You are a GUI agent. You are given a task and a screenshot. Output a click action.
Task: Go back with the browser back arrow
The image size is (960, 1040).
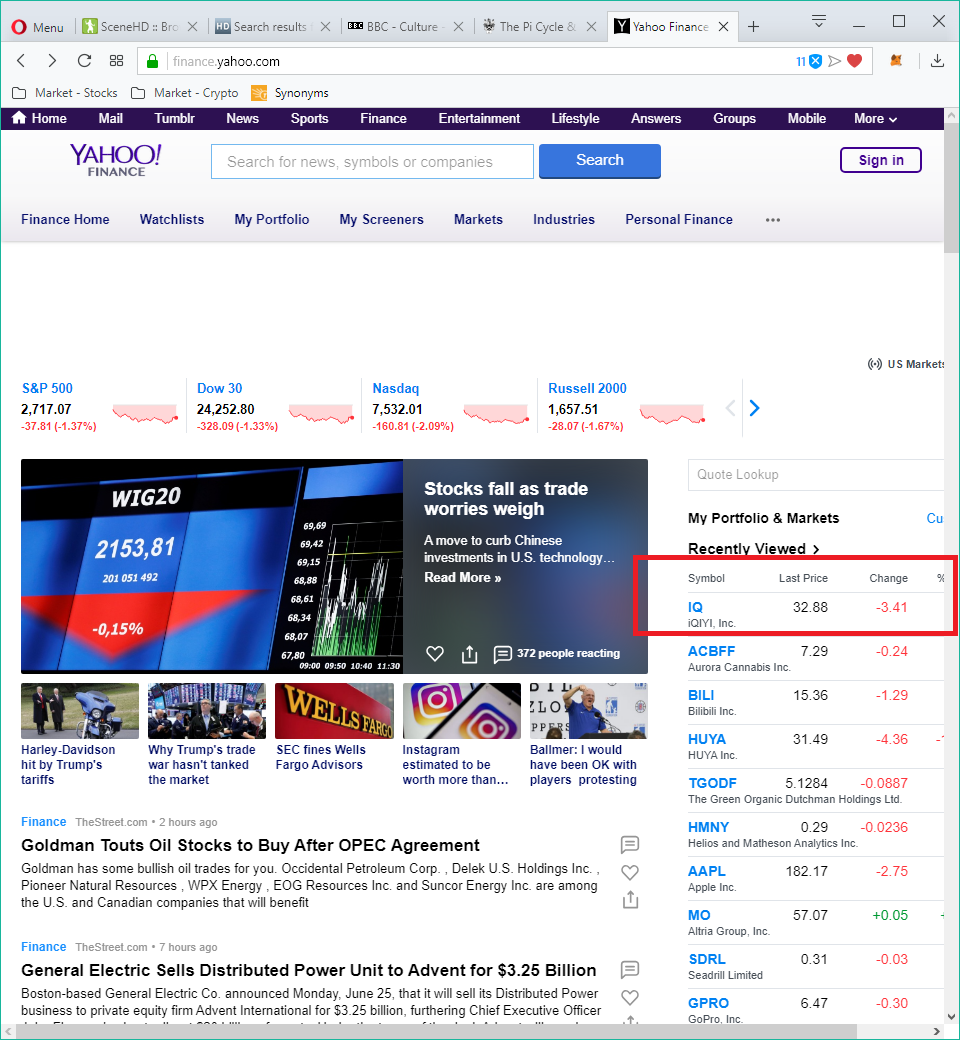[x=21, y=61]
